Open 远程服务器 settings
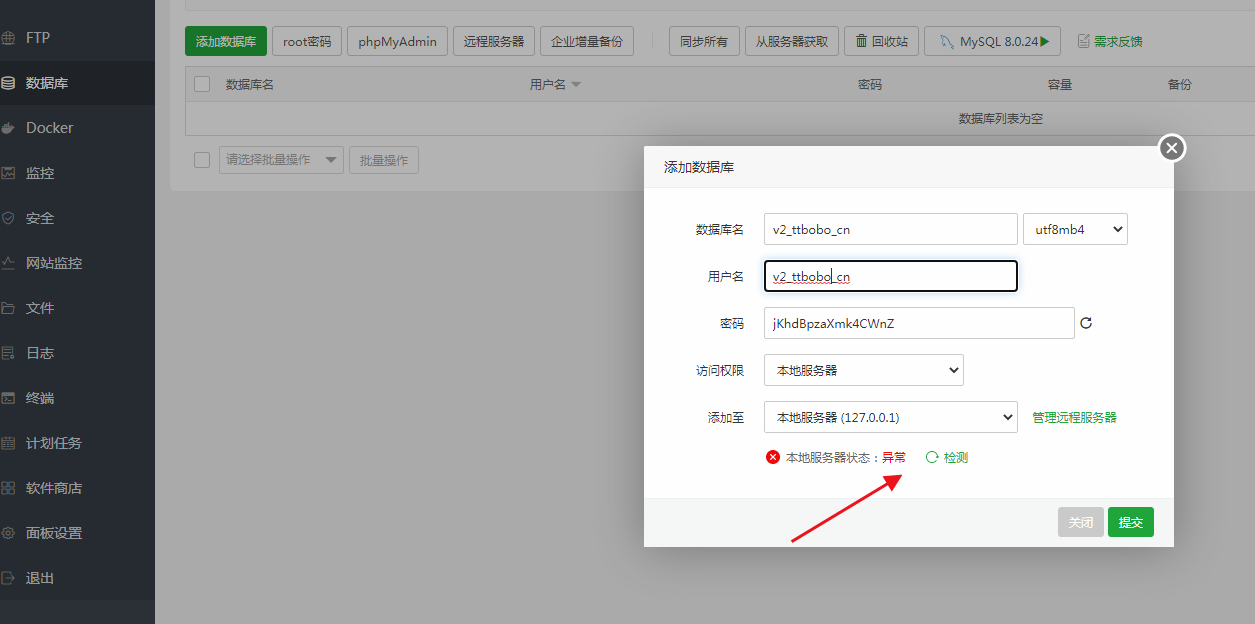 pos(494,41)
